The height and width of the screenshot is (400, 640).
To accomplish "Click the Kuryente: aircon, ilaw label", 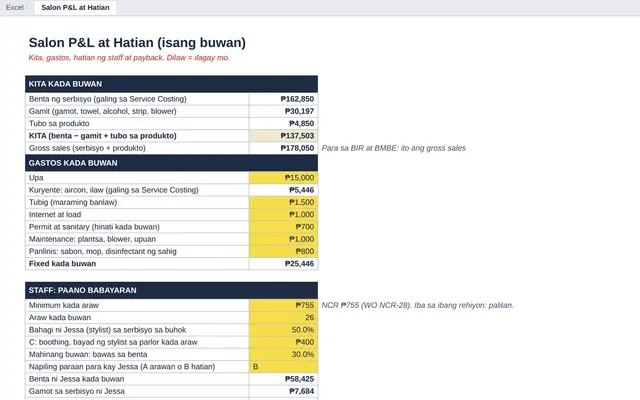I will [137, 190].
